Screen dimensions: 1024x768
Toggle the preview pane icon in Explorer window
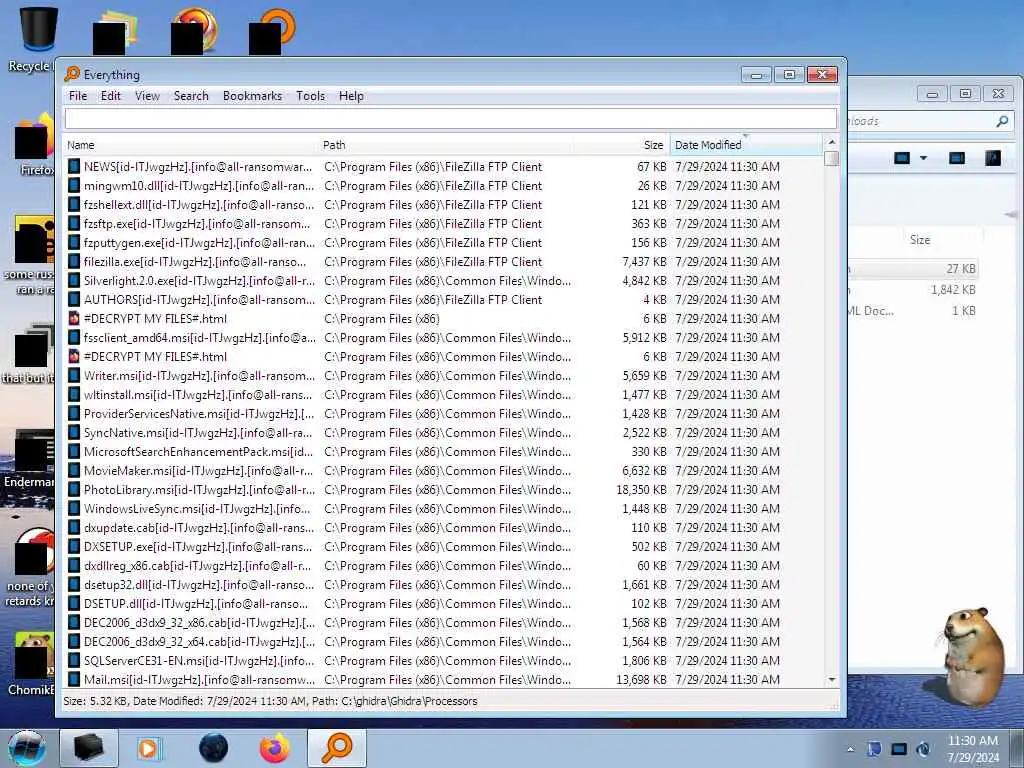957,158
